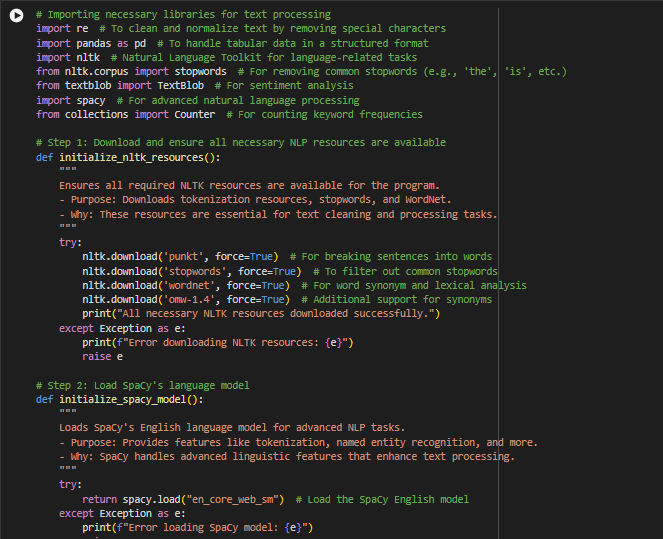Click nltk.download('stopwords') line
This screenshot has width=663, height=539.
(x=290, y=271)
